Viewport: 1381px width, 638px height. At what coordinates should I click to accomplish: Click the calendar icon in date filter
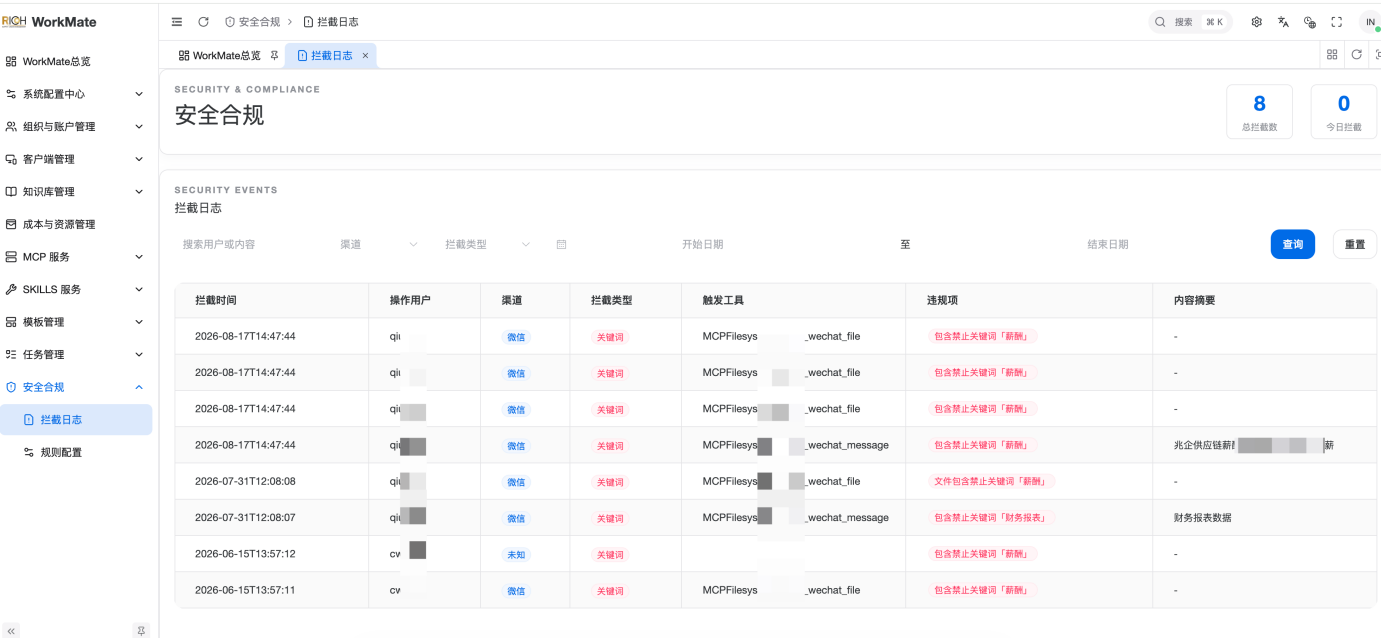(561, 244)
